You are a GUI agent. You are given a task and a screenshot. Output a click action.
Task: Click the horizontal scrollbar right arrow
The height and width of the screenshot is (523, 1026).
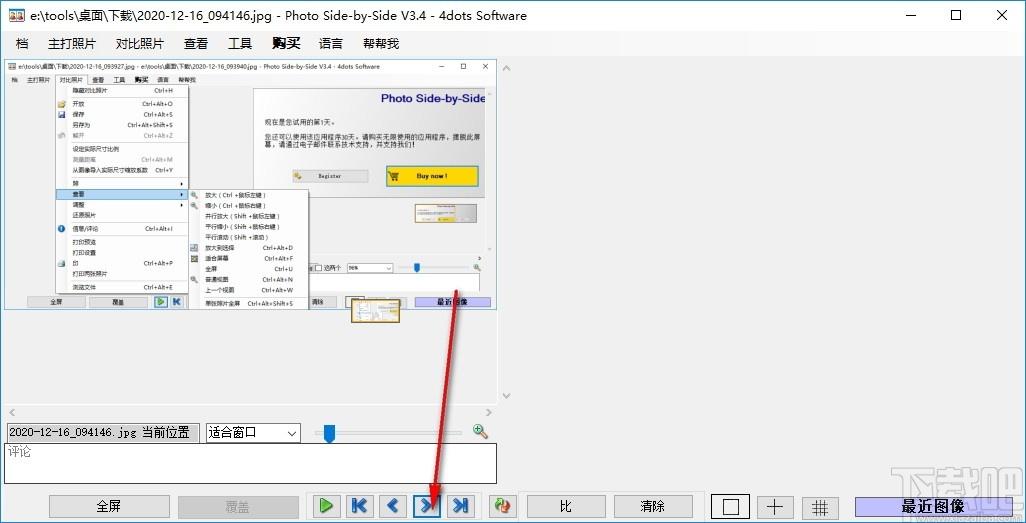click(x=490, y=412)
